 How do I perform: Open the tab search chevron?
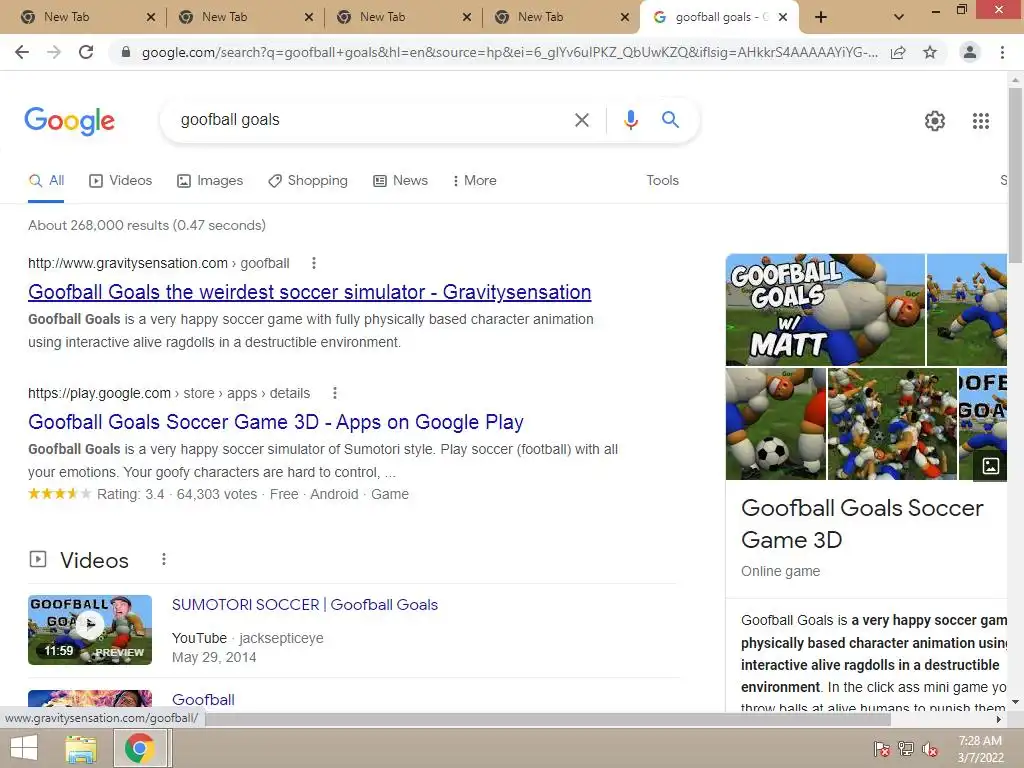[899, 17]
